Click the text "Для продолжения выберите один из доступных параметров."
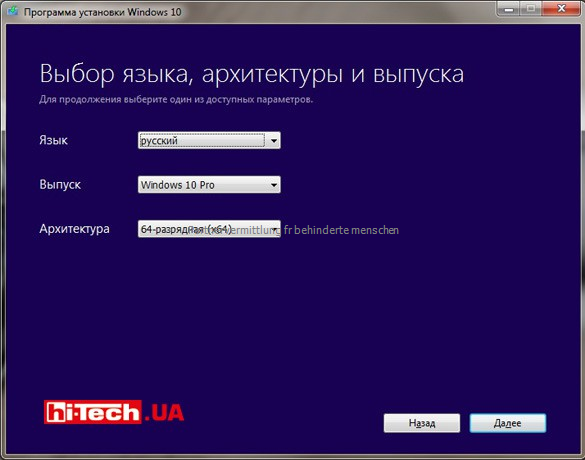 tap(176, 99)
